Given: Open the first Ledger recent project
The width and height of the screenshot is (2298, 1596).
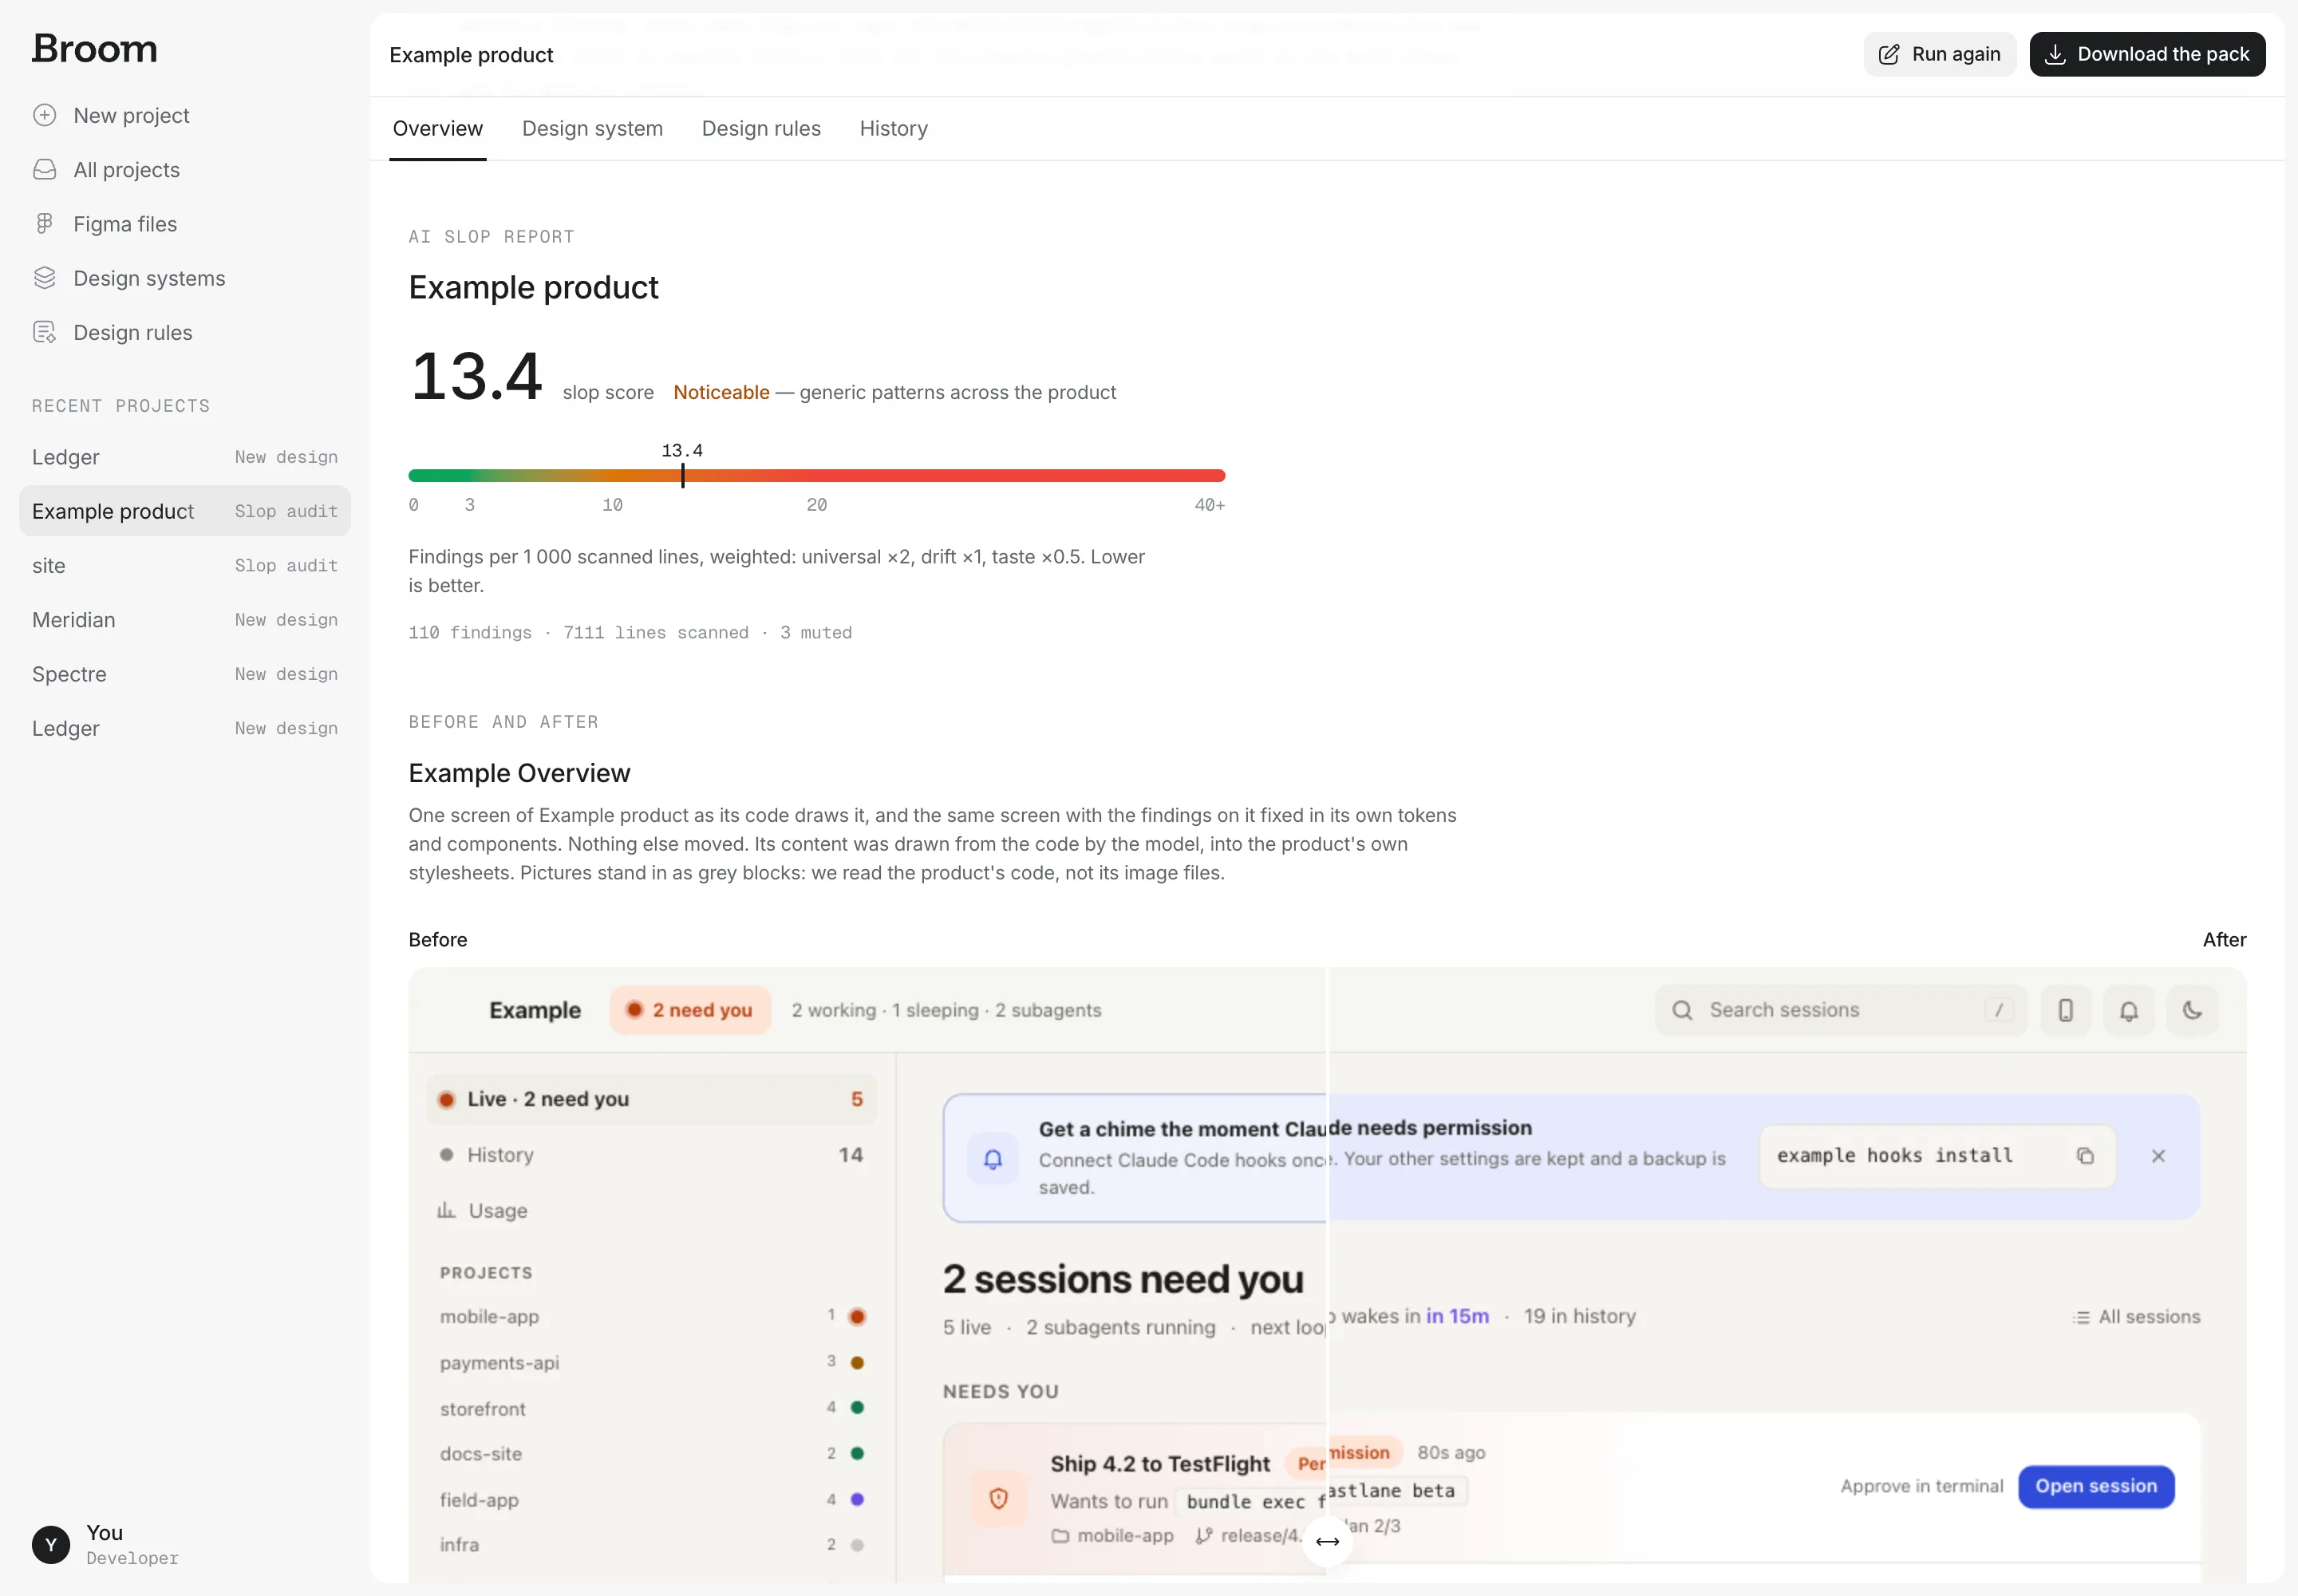Looking at the screenshot, I should [x=185, y=457].
